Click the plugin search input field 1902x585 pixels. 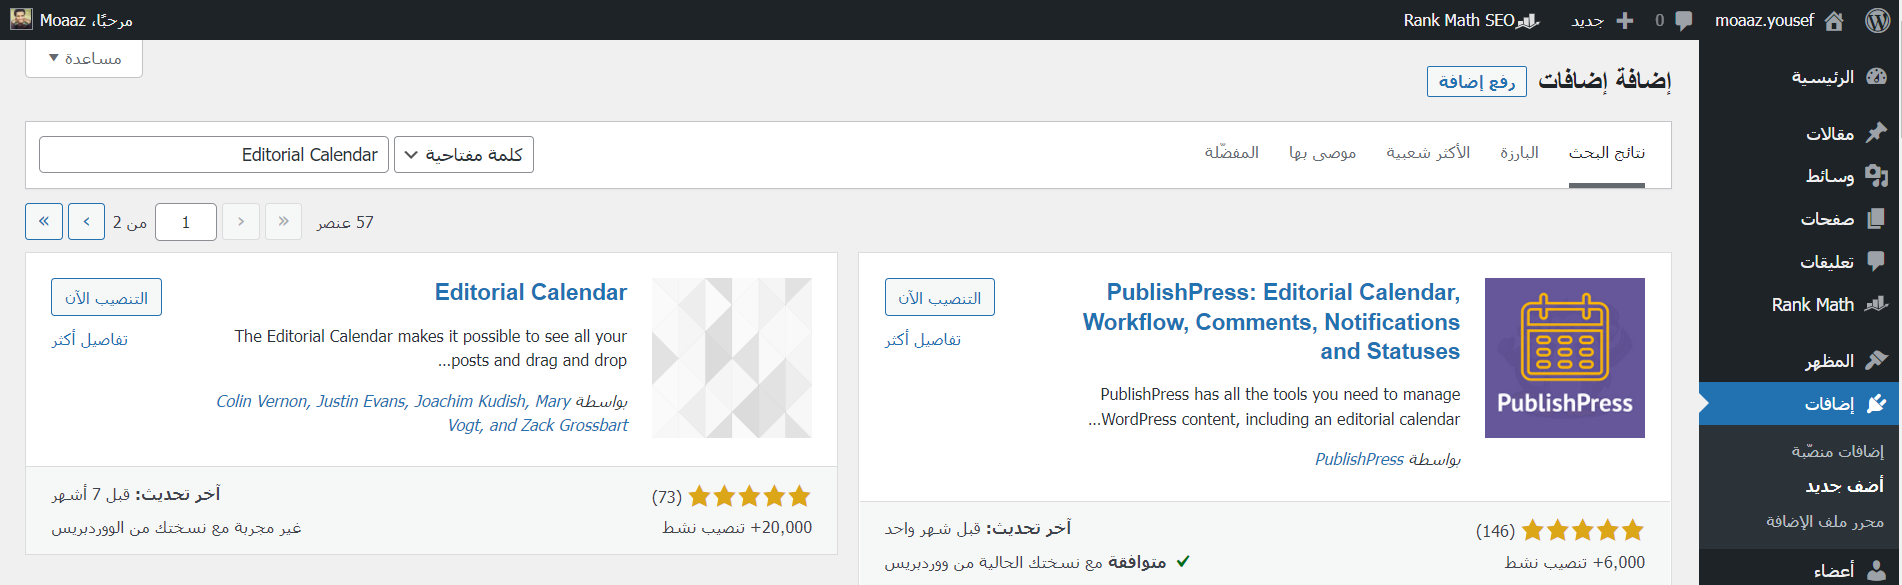[x=214, y=155]
